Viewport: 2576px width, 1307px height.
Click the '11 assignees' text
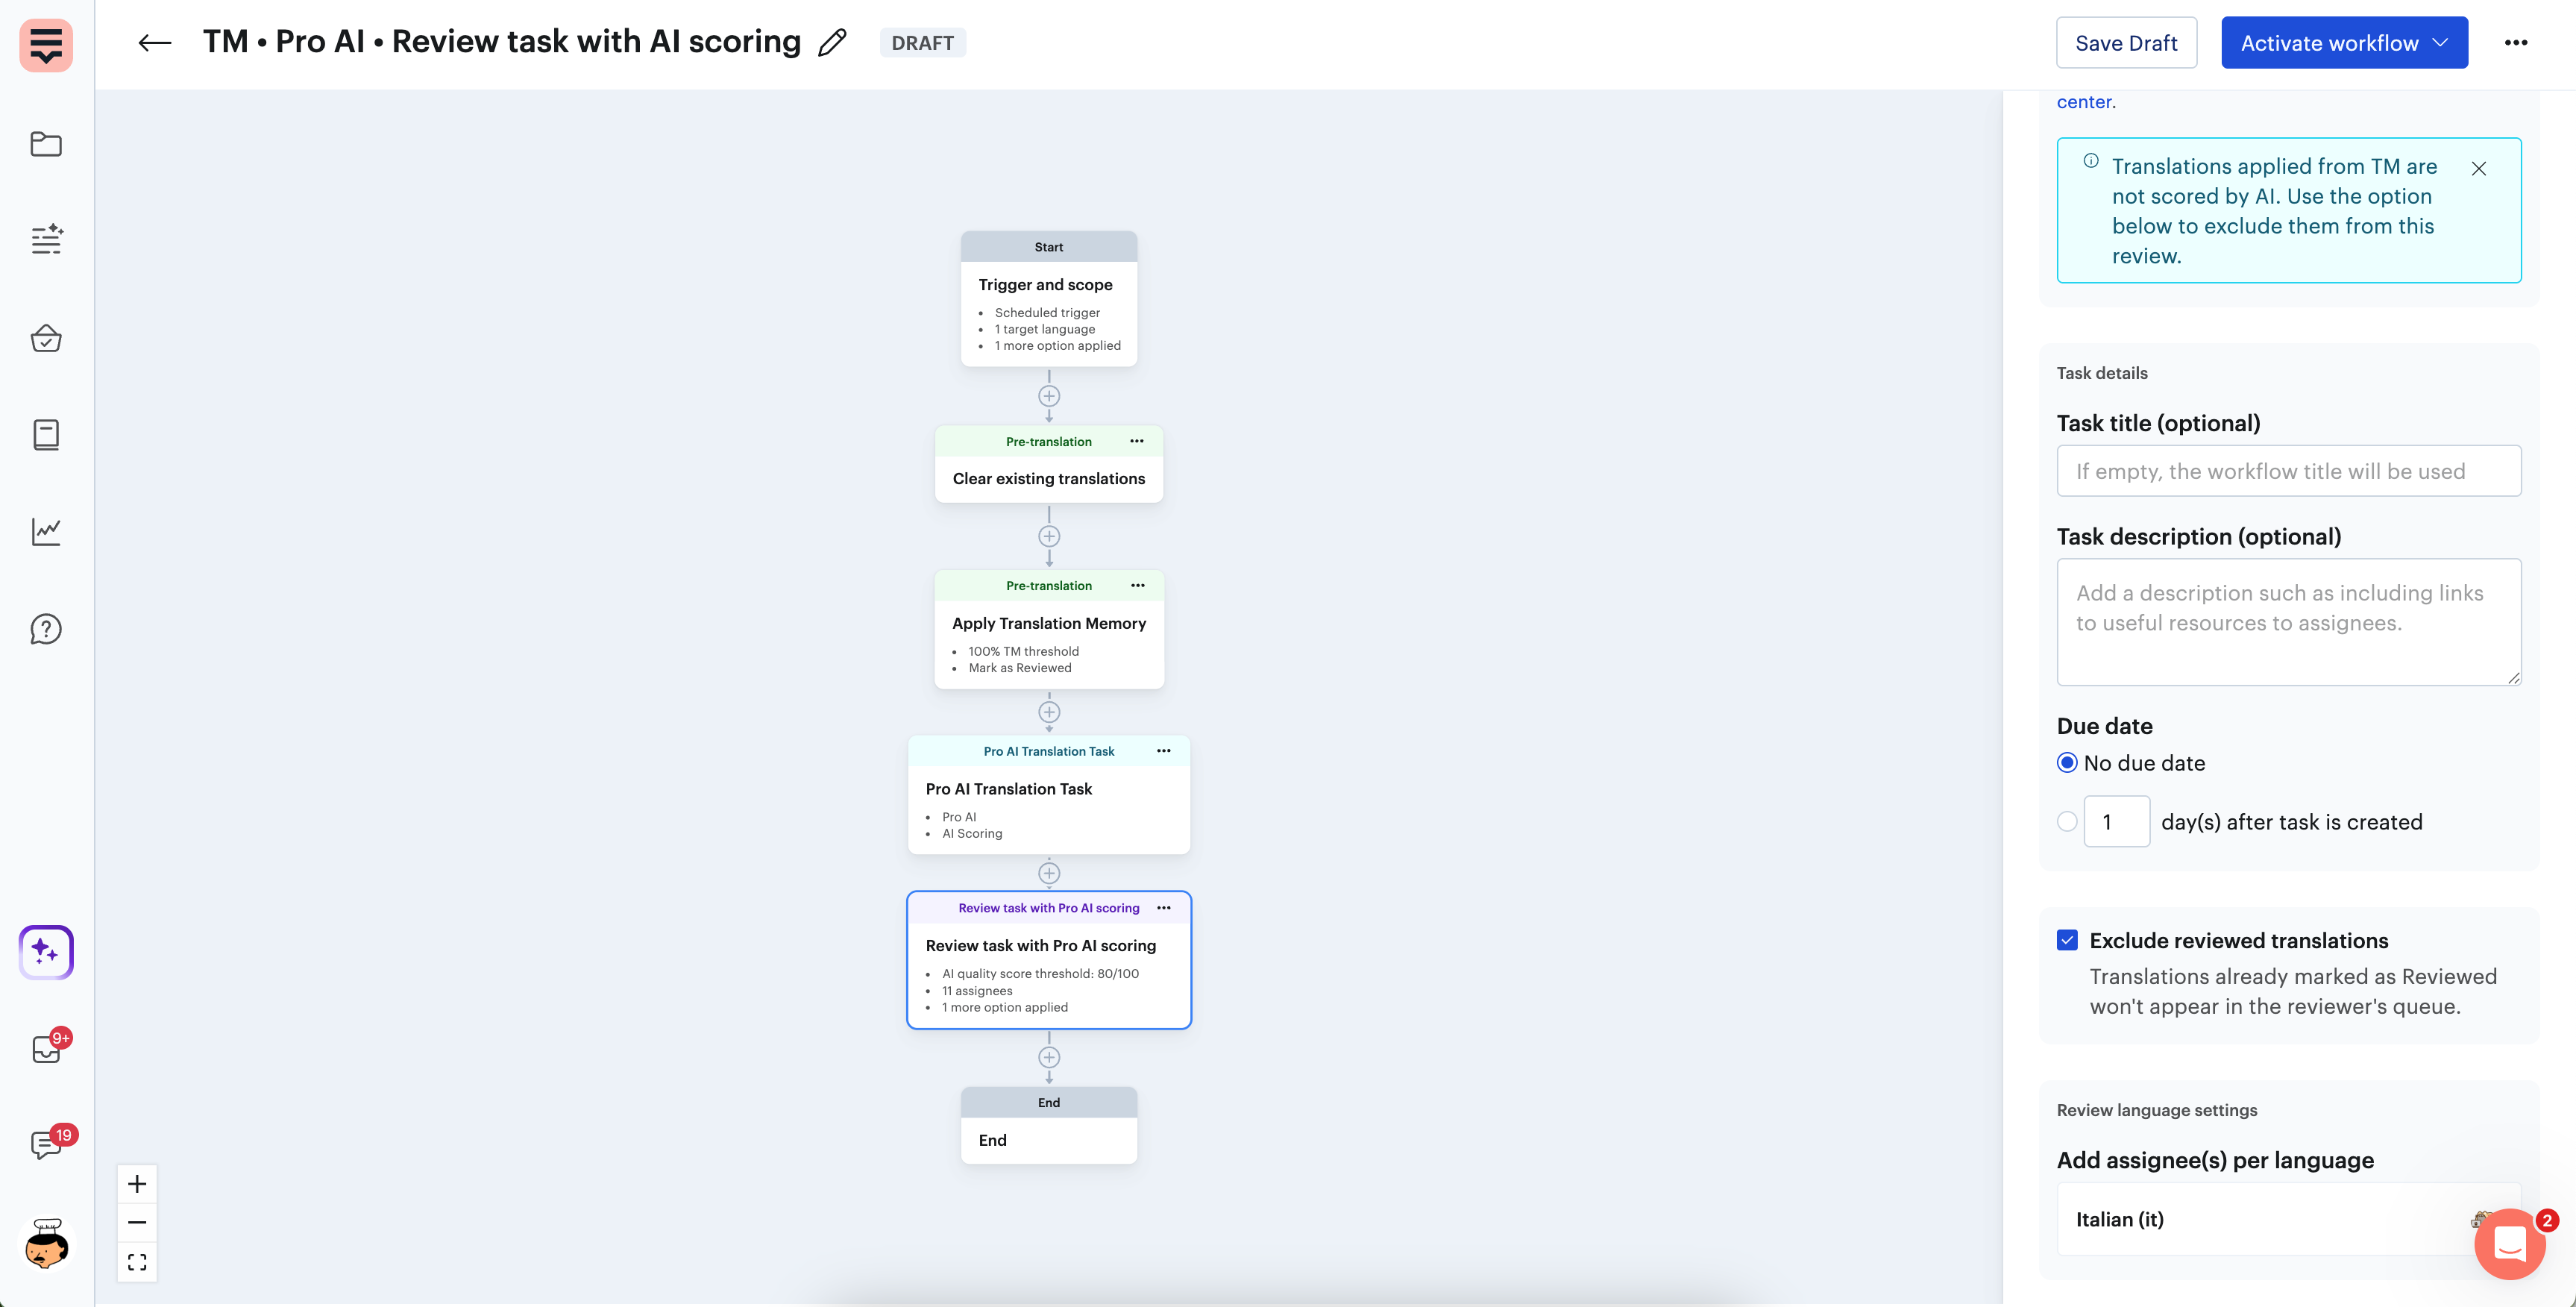pos(977,991)
